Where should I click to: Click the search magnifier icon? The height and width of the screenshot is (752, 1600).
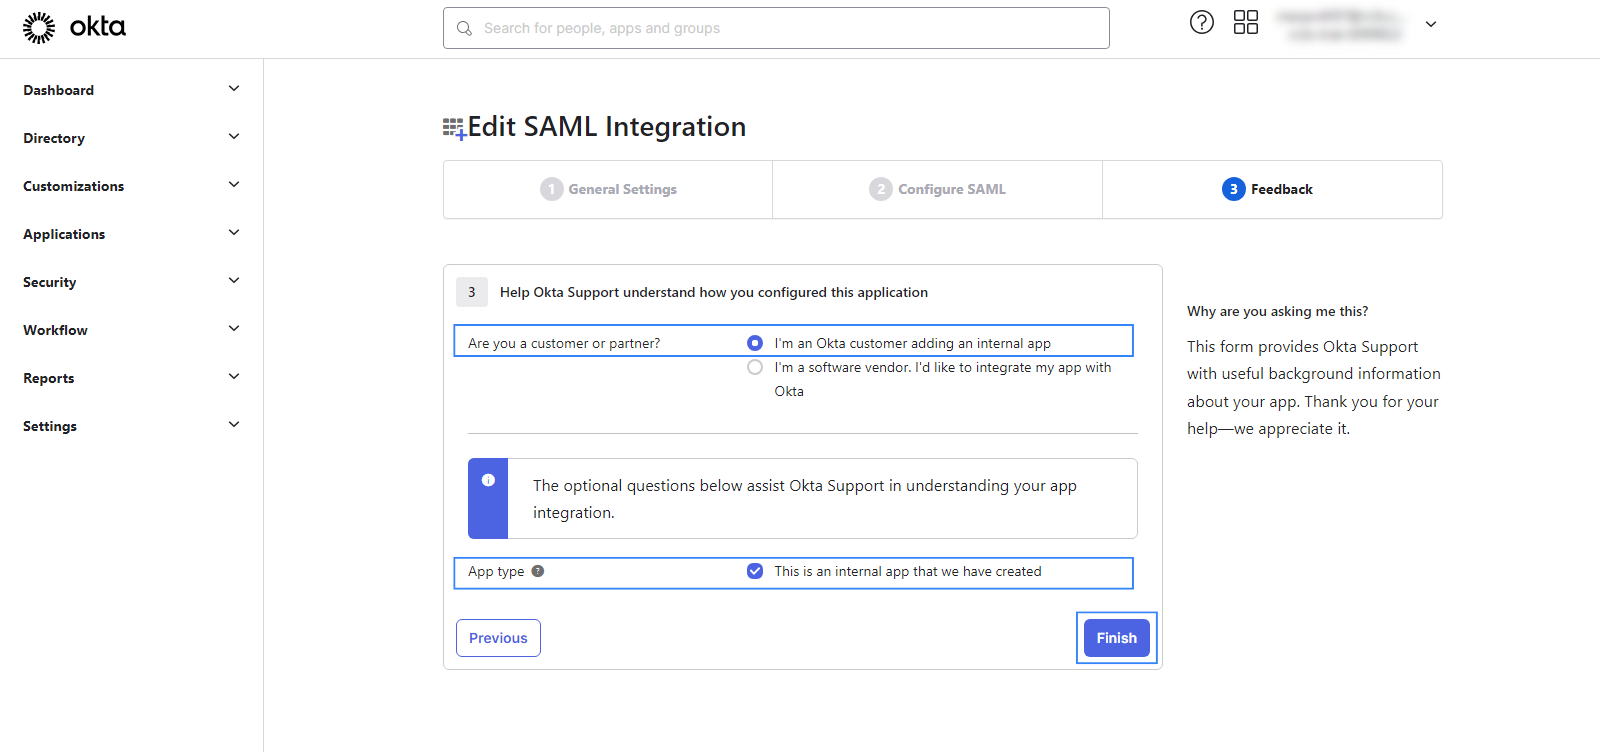coord(464,28)
